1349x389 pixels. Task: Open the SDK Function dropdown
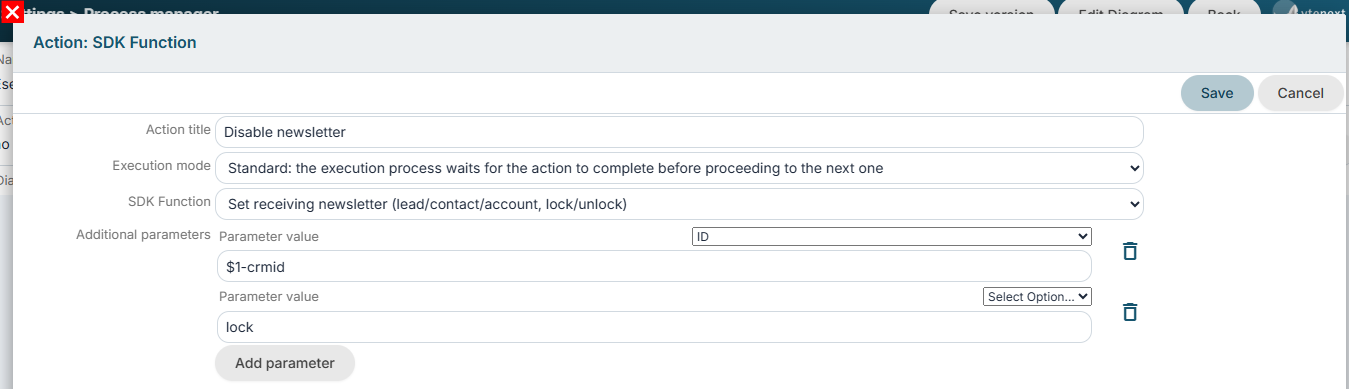click(679, 204)
